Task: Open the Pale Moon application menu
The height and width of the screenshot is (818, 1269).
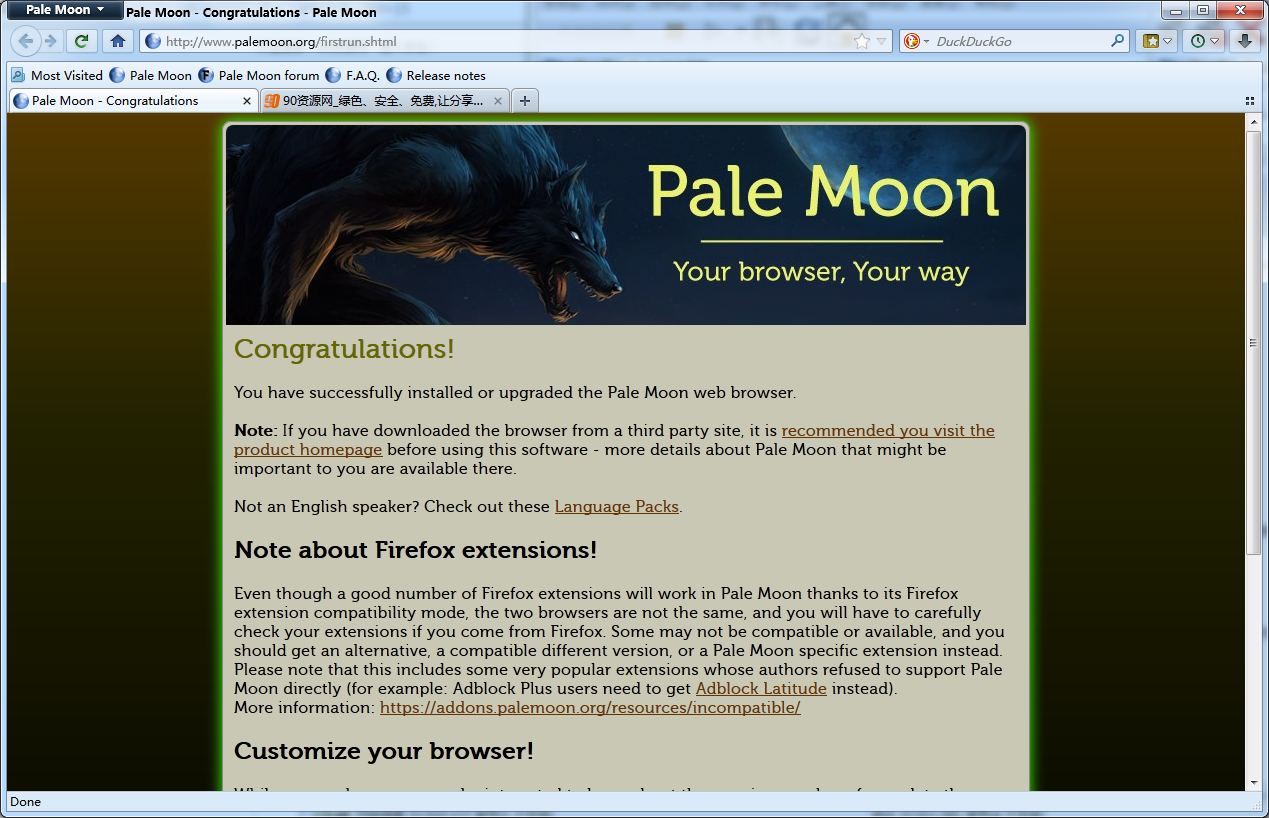Action: click(66, 10)
